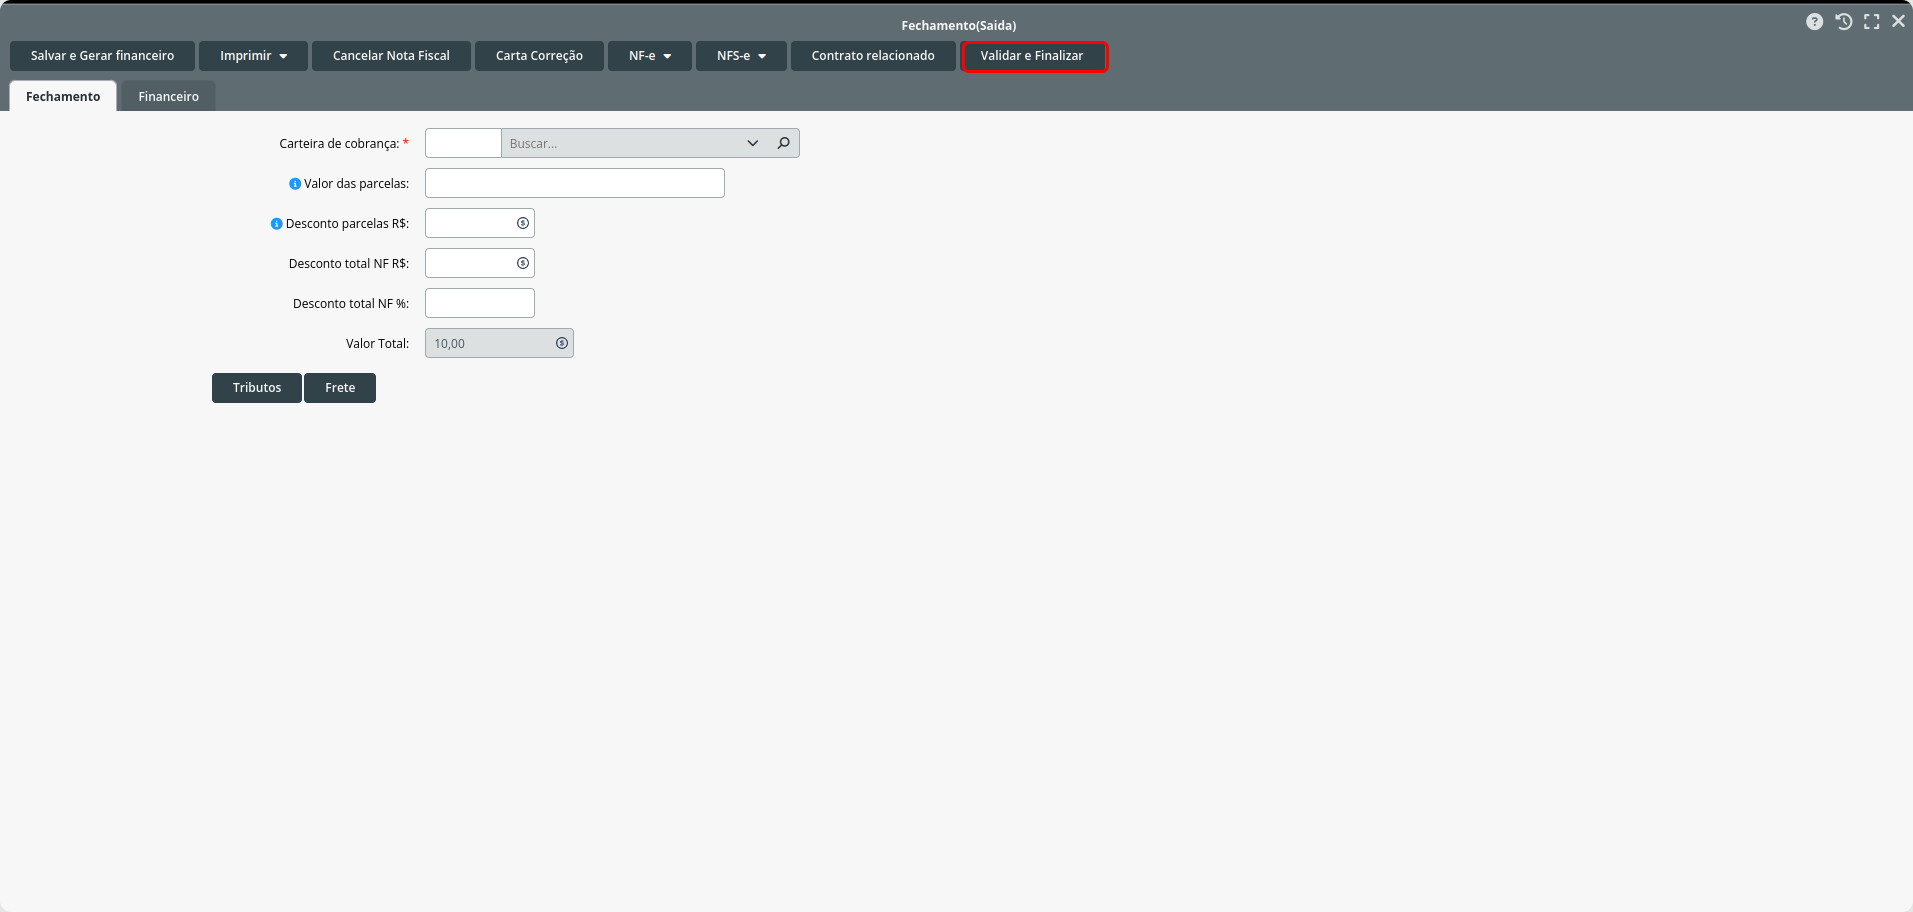Click Salvar e Gerar financeiro button
The height and width of the screenshot is (912, 1913).
(102, 56)
